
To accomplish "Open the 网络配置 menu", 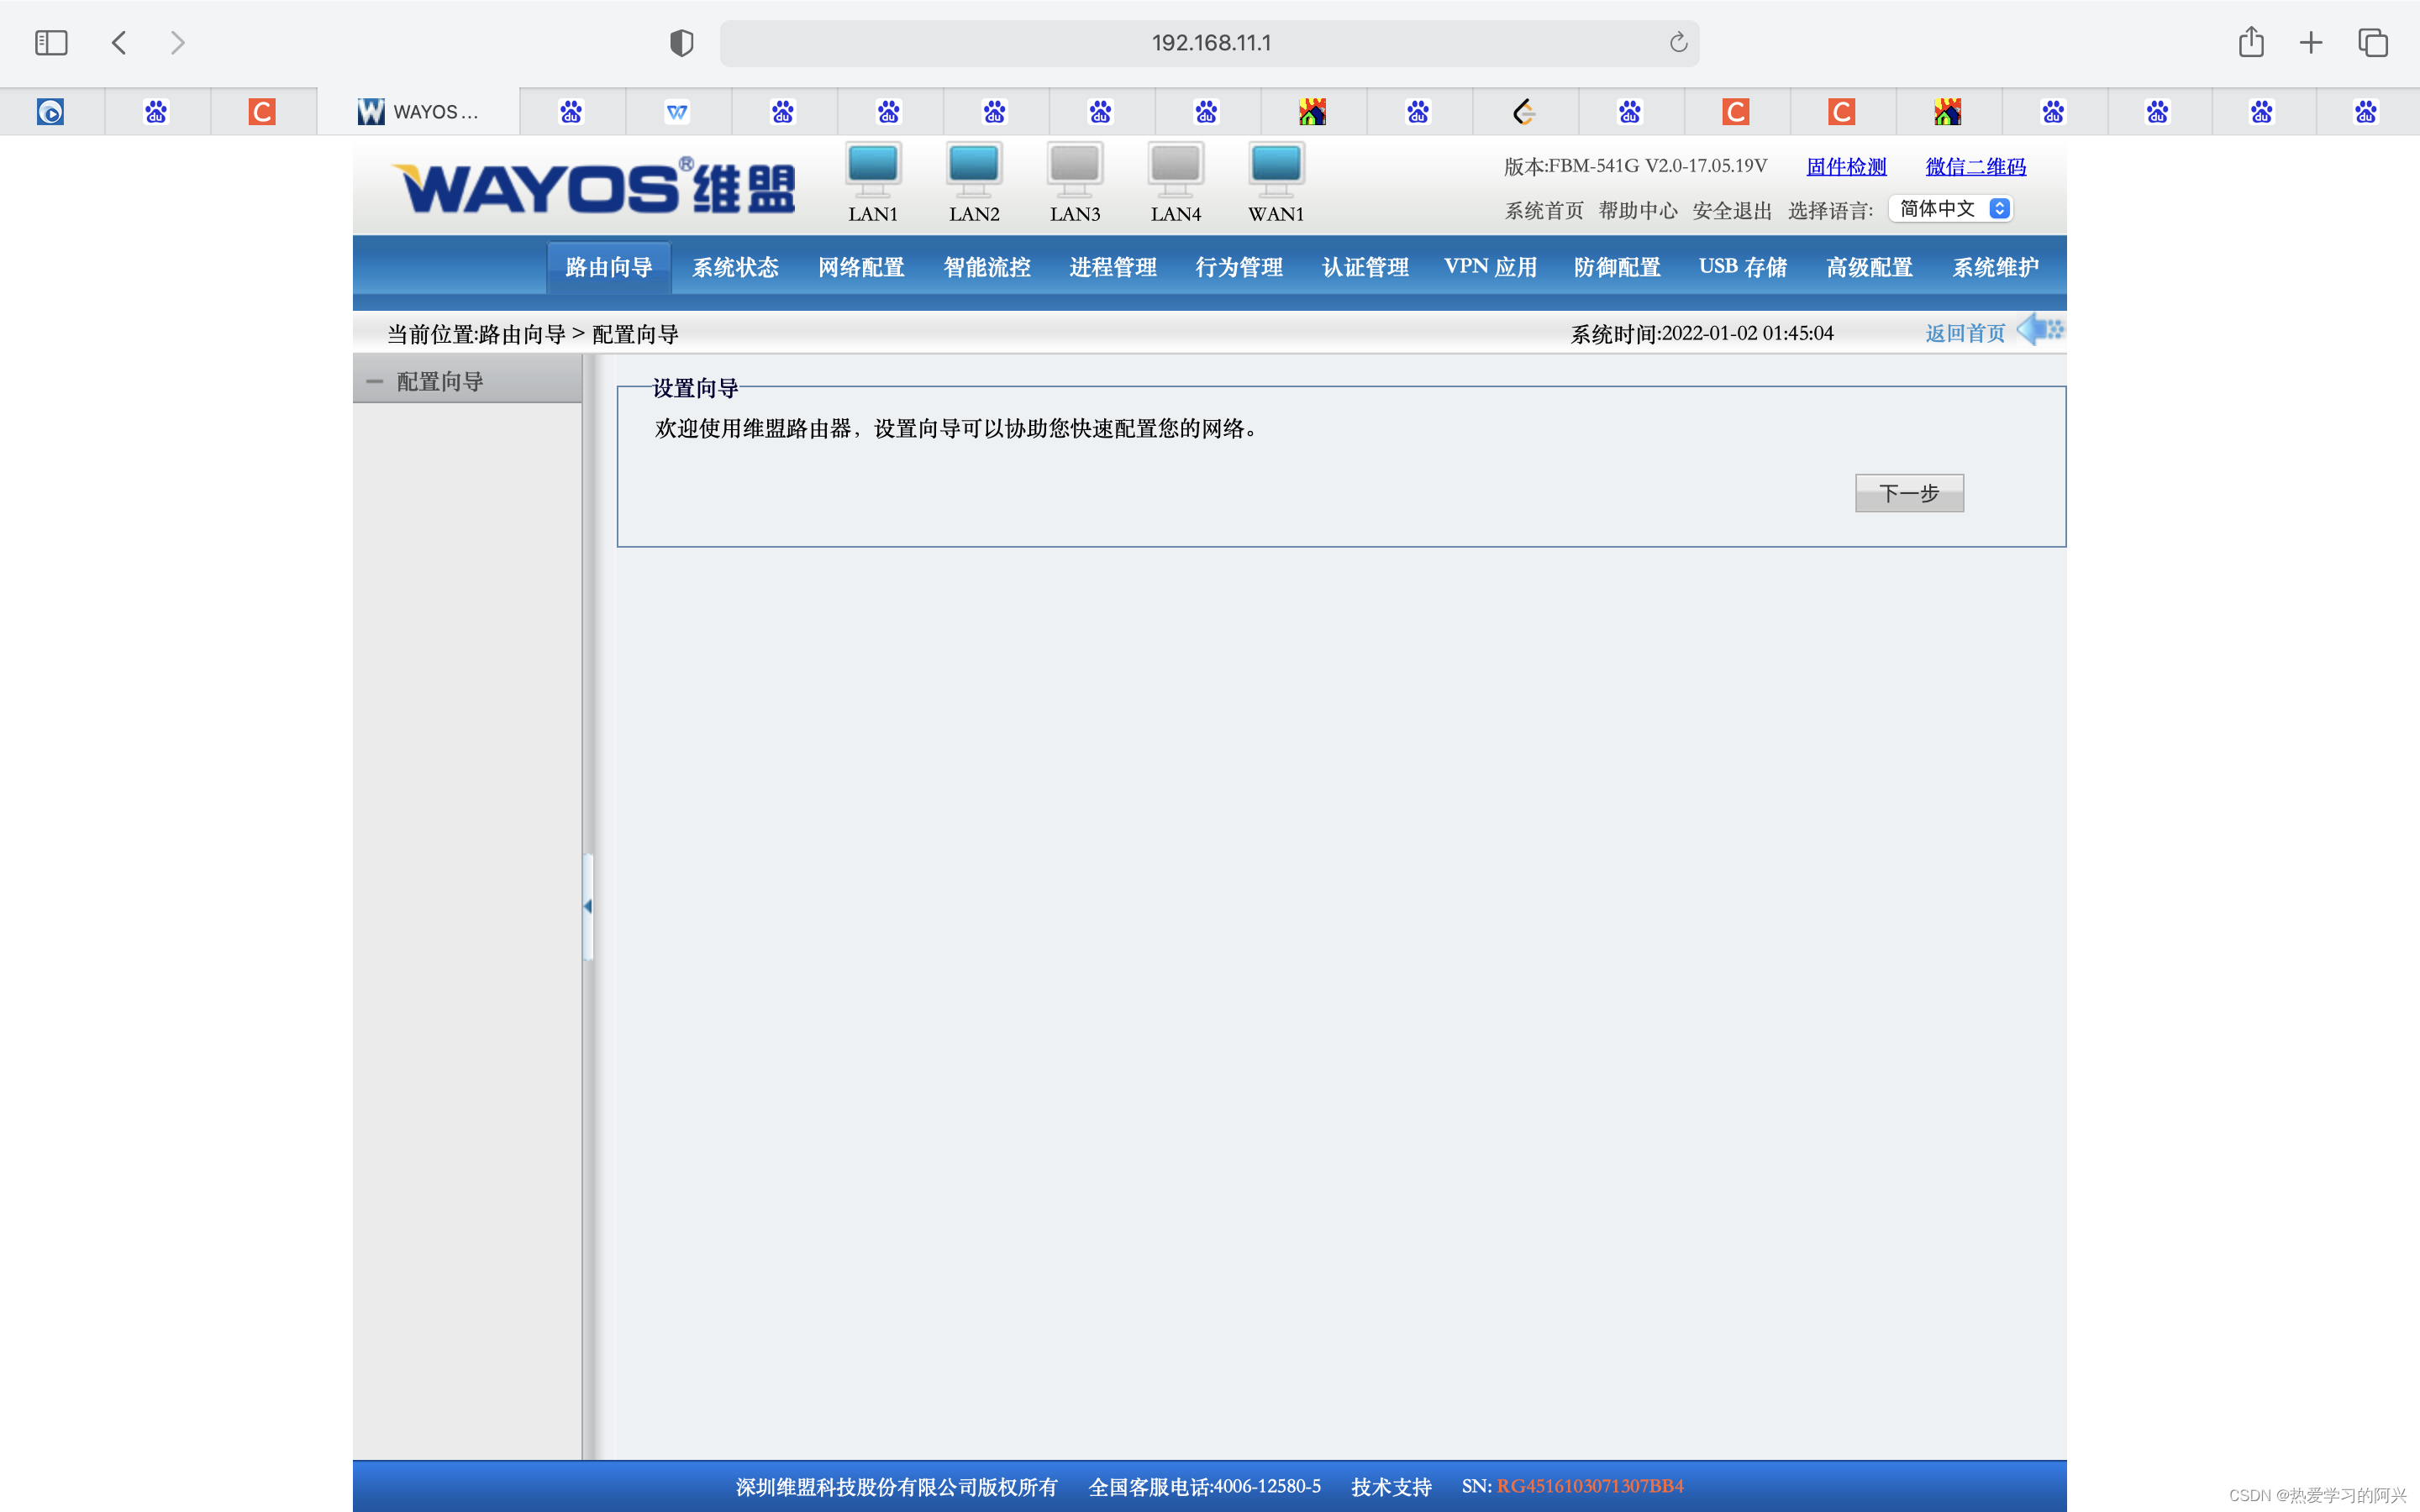I will click(x=861, y=267).
